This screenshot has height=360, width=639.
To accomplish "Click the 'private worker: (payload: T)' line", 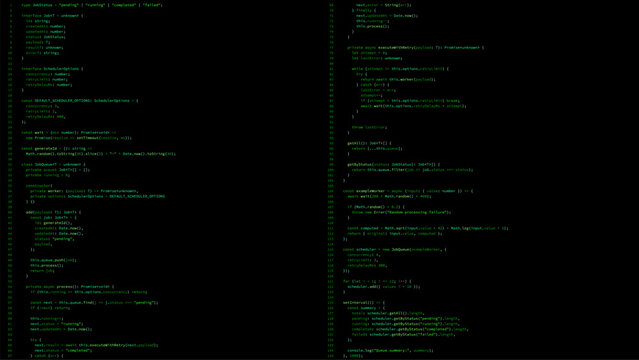I will pyautogui.click(x=84, y=191).
